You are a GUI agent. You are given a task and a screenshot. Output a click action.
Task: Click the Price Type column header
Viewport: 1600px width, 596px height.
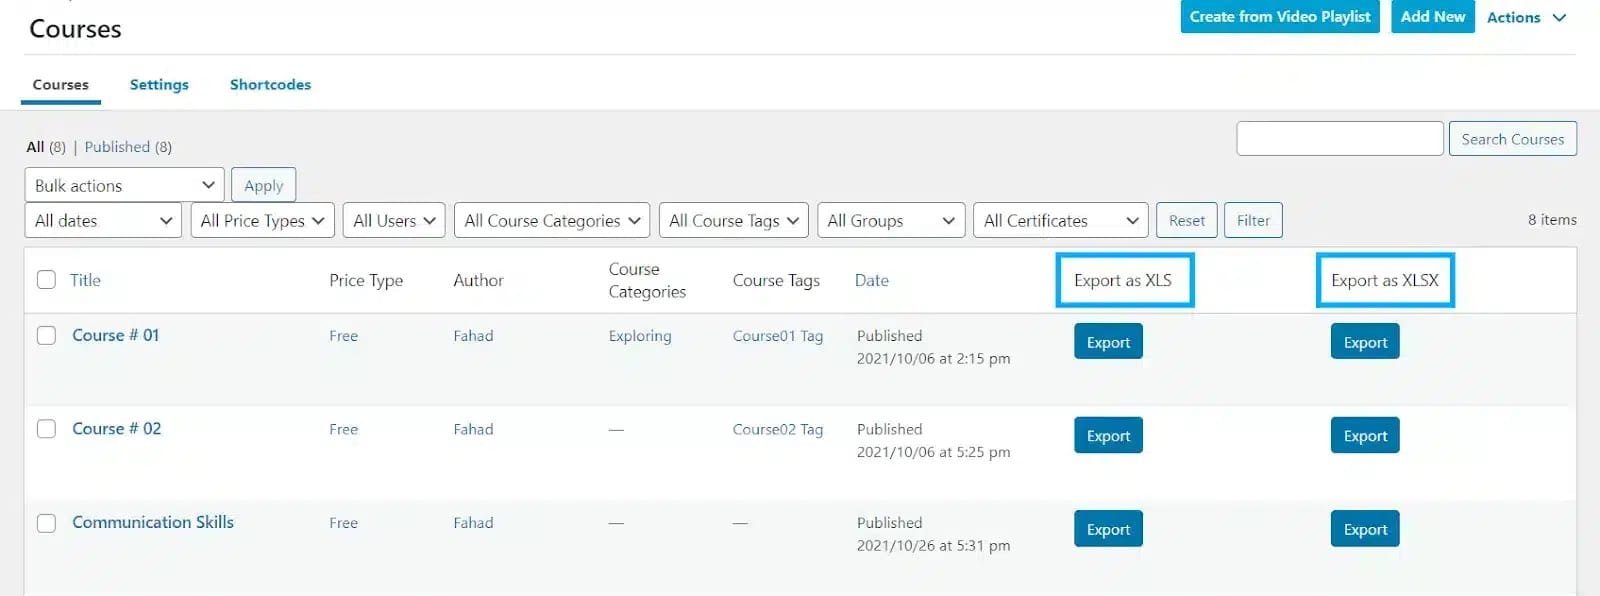tap(366, 281)
